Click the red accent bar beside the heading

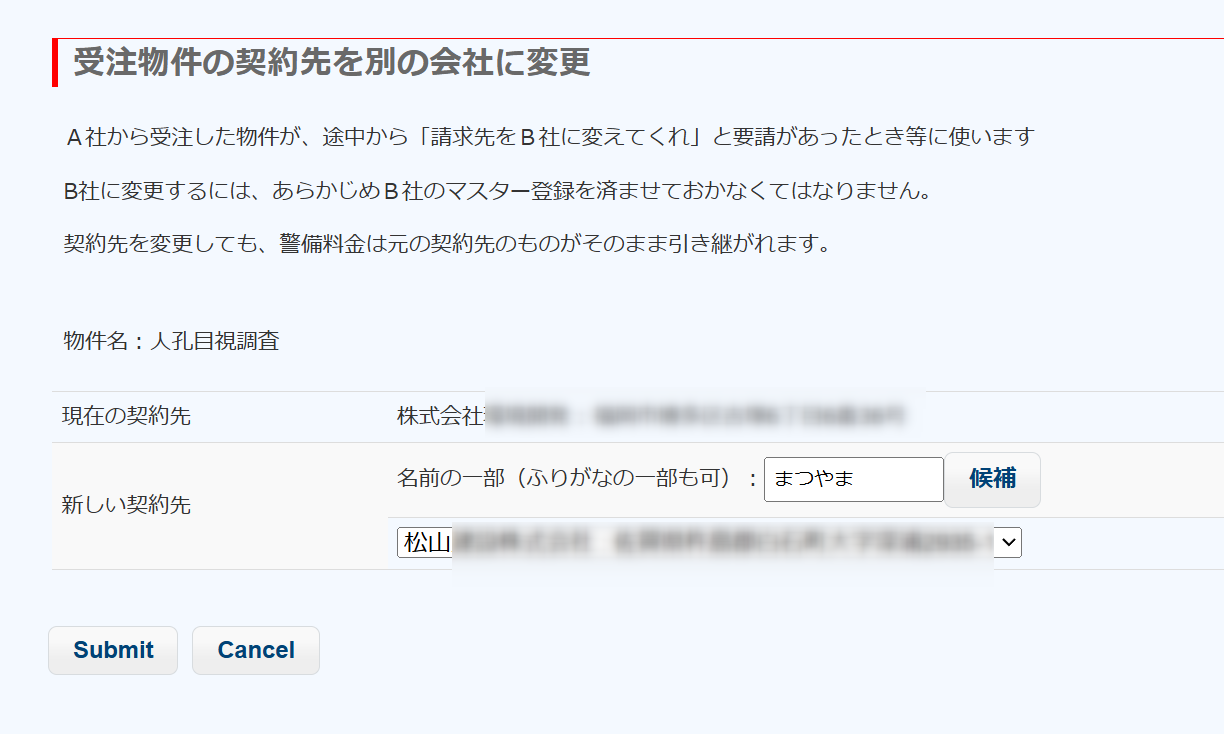(x=55, y=62)
